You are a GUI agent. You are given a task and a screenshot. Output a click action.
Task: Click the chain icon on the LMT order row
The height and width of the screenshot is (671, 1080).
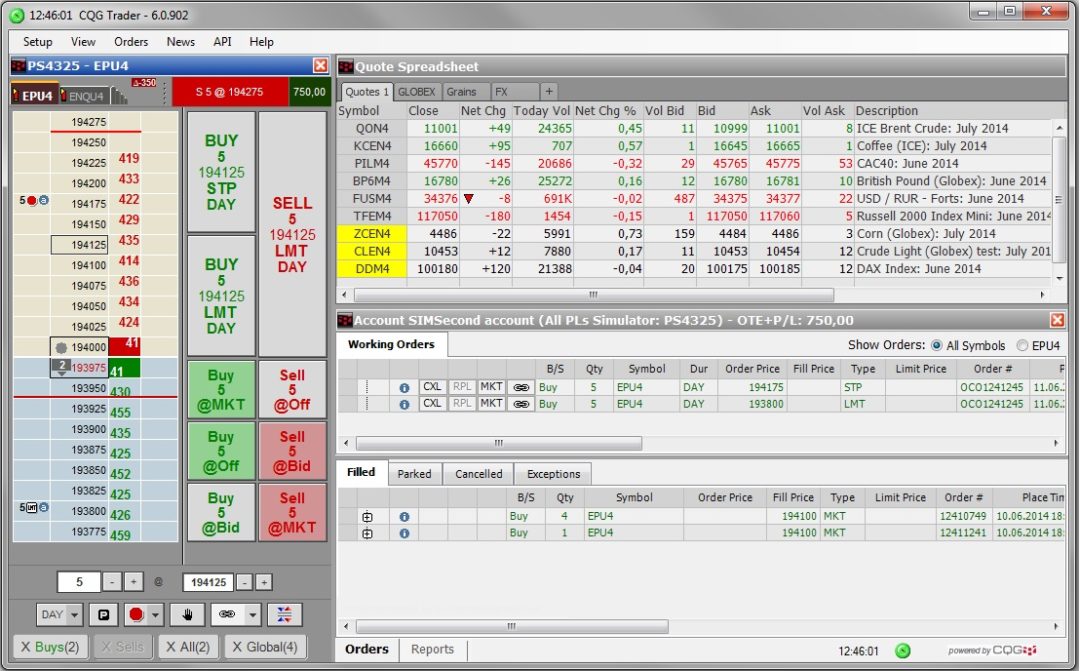click(x=522, y=404)
